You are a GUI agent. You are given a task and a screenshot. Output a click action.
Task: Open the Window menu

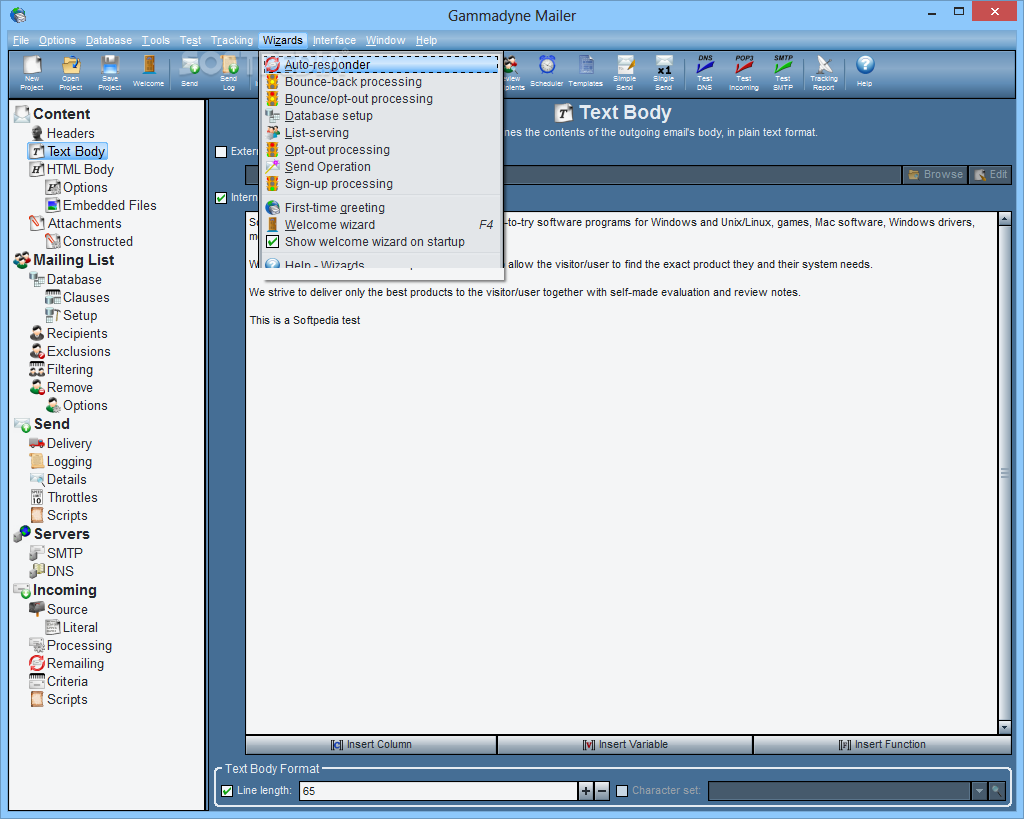385,40
